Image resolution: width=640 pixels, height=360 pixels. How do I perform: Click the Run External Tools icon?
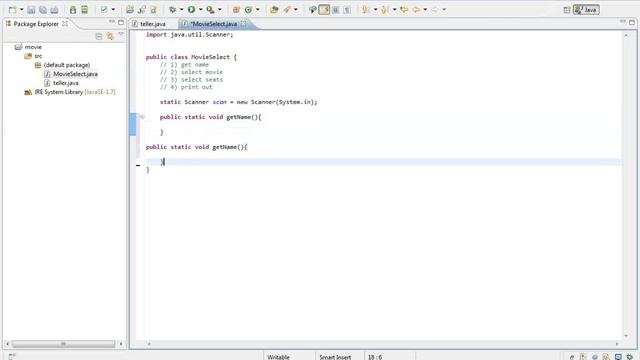(x=210, y=9)
